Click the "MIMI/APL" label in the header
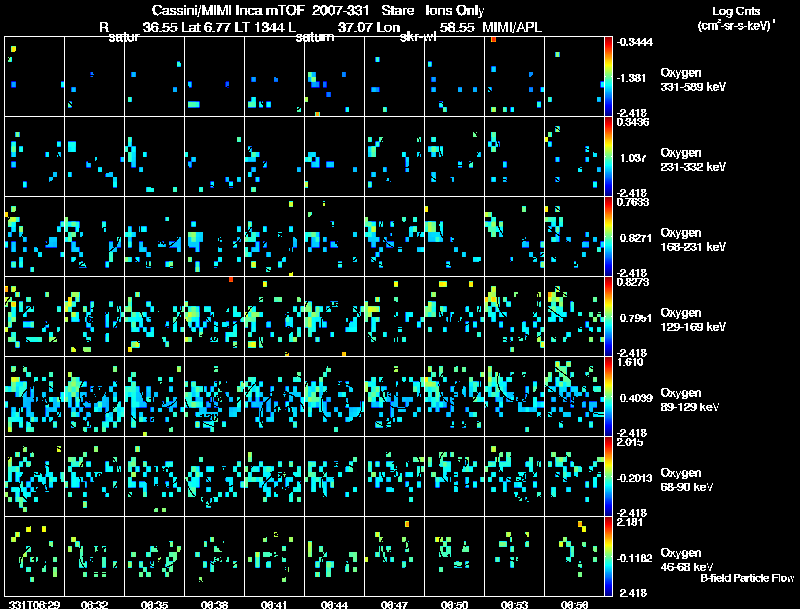This screenshot has height=609, width=800. click(x=512, y=27)
